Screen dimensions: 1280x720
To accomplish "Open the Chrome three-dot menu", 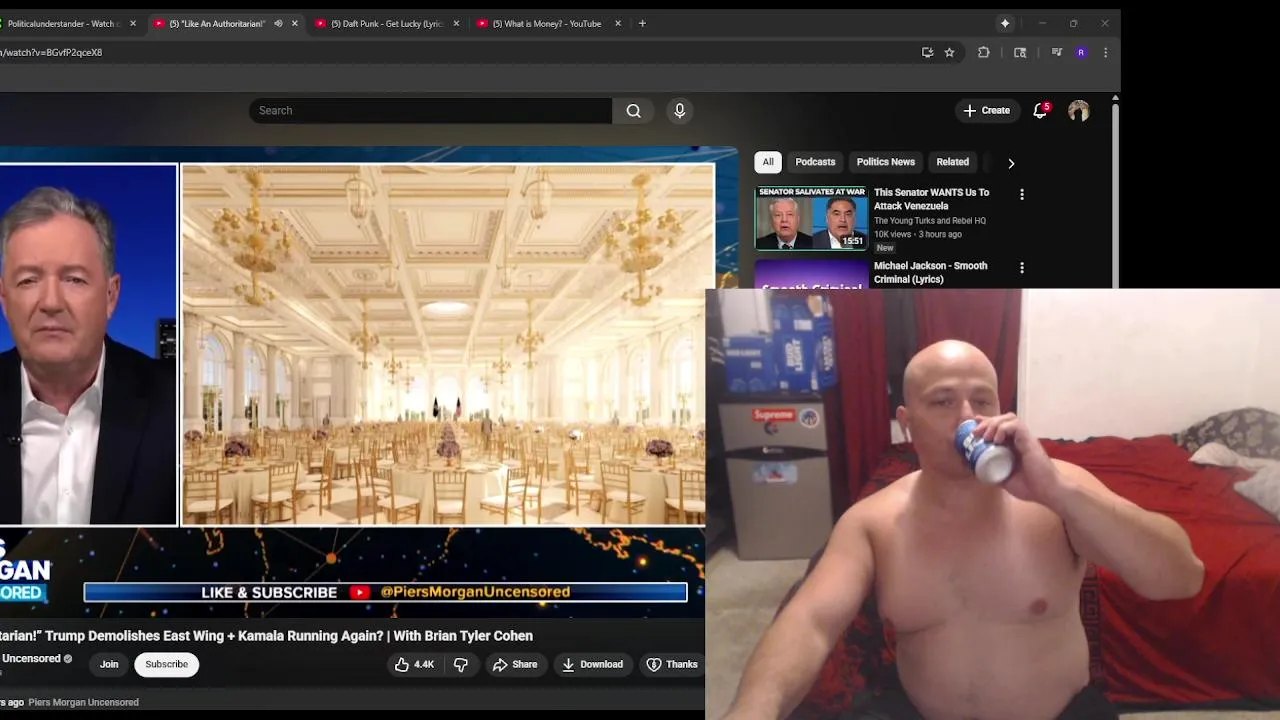I will tap(1105, 53).
